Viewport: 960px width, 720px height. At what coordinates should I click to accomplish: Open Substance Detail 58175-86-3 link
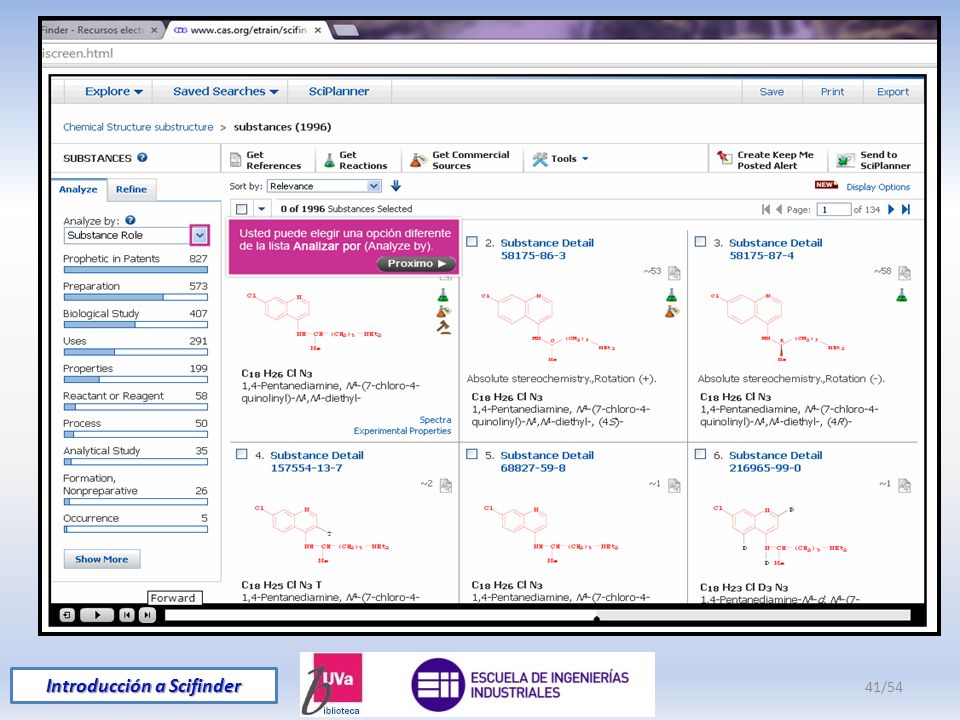tap(547, 249)
